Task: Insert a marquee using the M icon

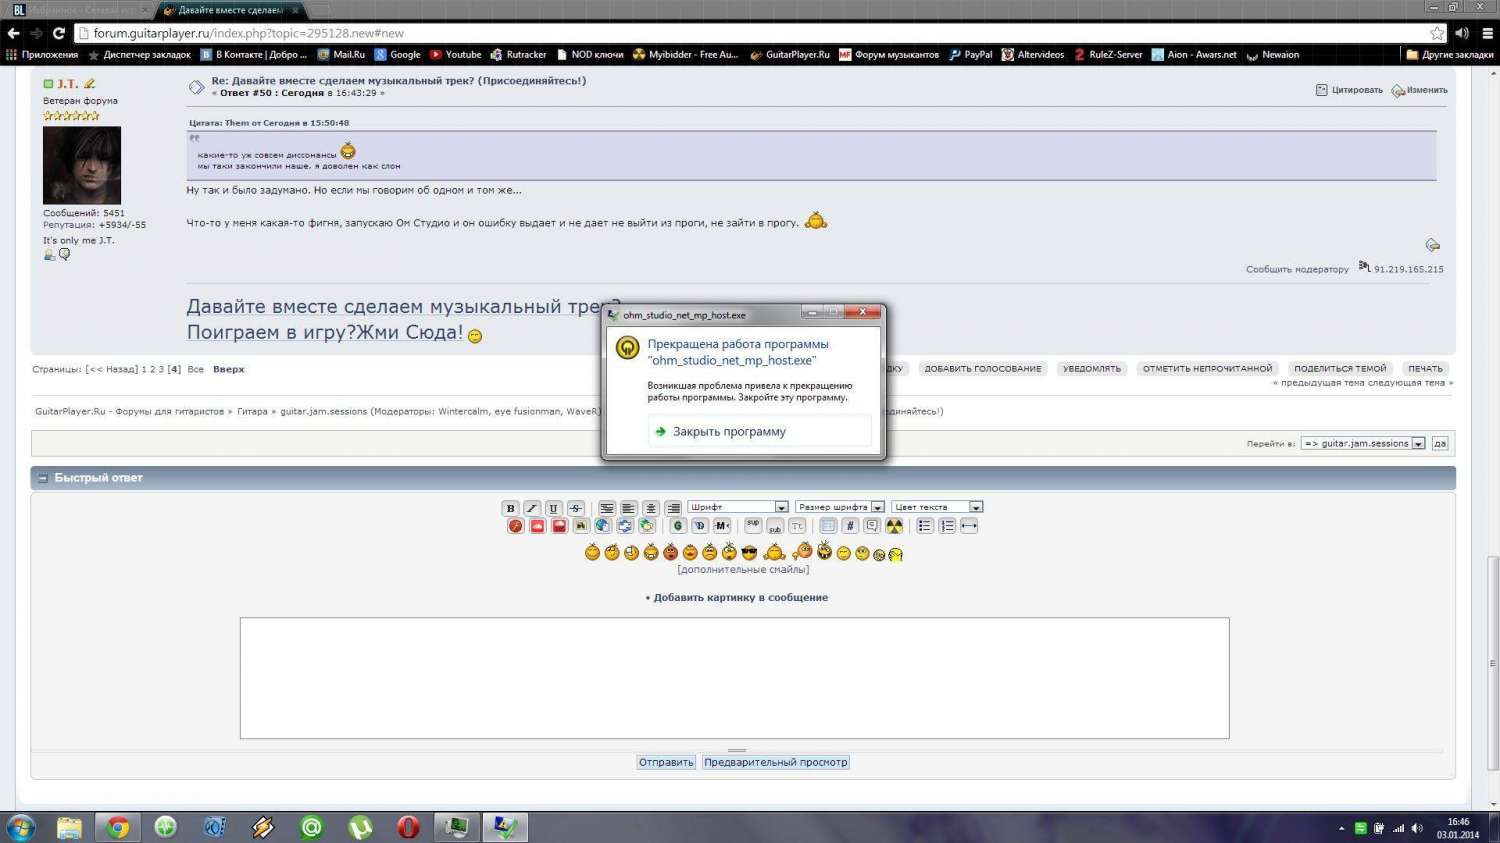Action: click(x=721, y=526)
